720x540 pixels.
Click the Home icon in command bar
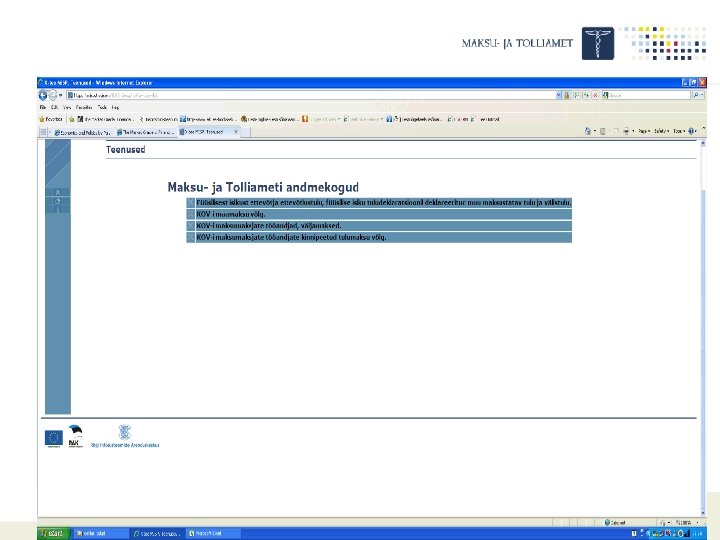587,131
